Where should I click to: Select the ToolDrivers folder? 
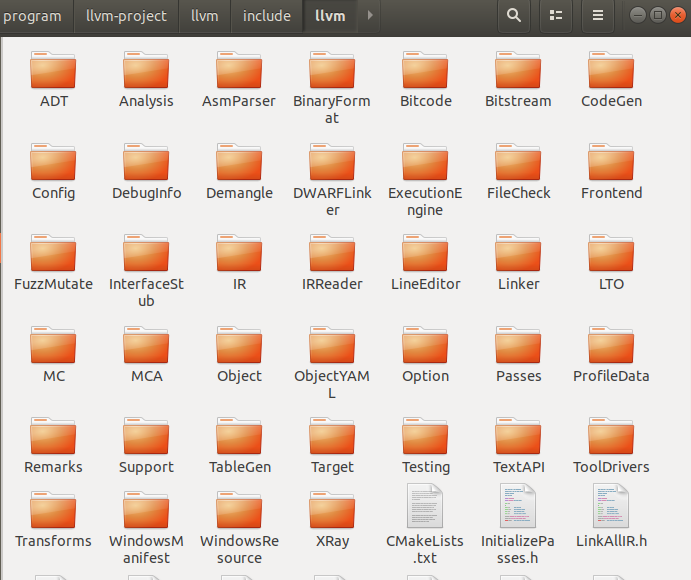[611, 446]
